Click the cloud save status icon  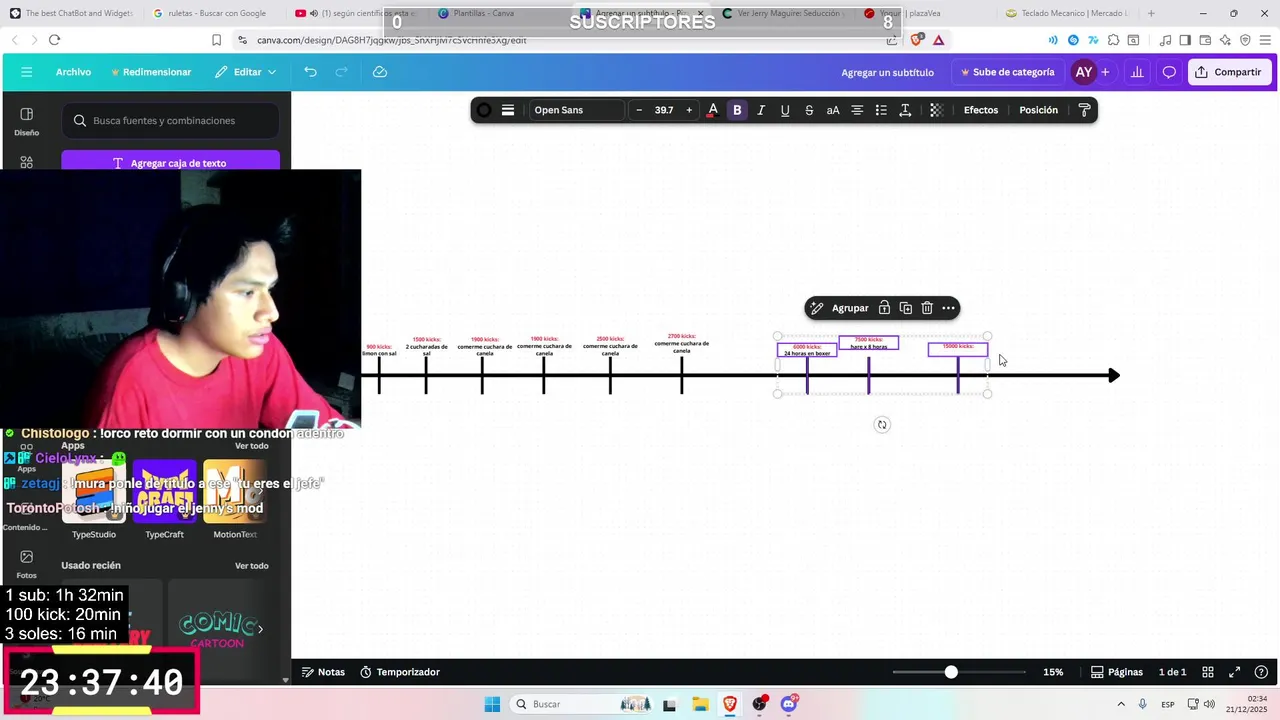380,72
